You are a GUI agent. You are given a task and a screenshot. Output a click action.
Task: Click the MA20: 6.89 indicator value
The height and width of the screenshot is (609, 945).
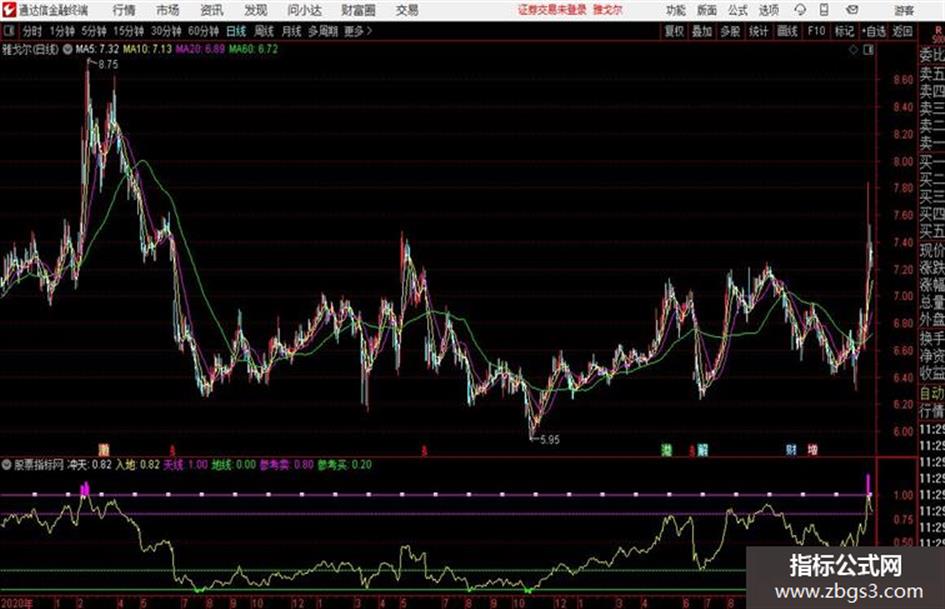click(200, 49)
